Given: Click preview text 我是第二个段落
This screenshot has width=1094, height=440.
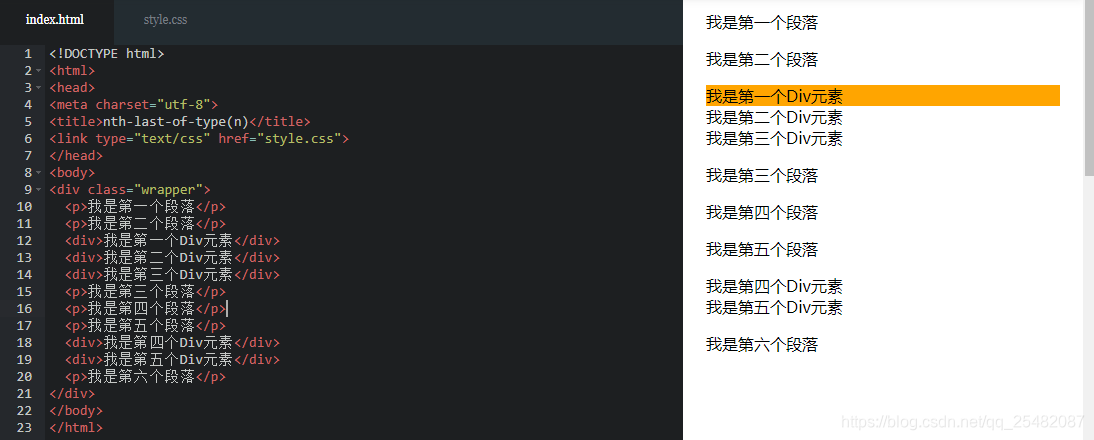Looking at the screenshot, I should [761, 60].
